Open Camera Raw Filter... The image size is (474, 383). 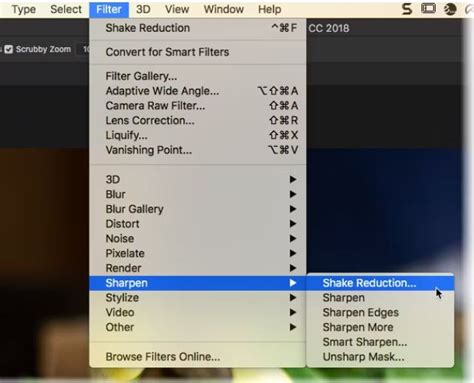tap(198, 106)
